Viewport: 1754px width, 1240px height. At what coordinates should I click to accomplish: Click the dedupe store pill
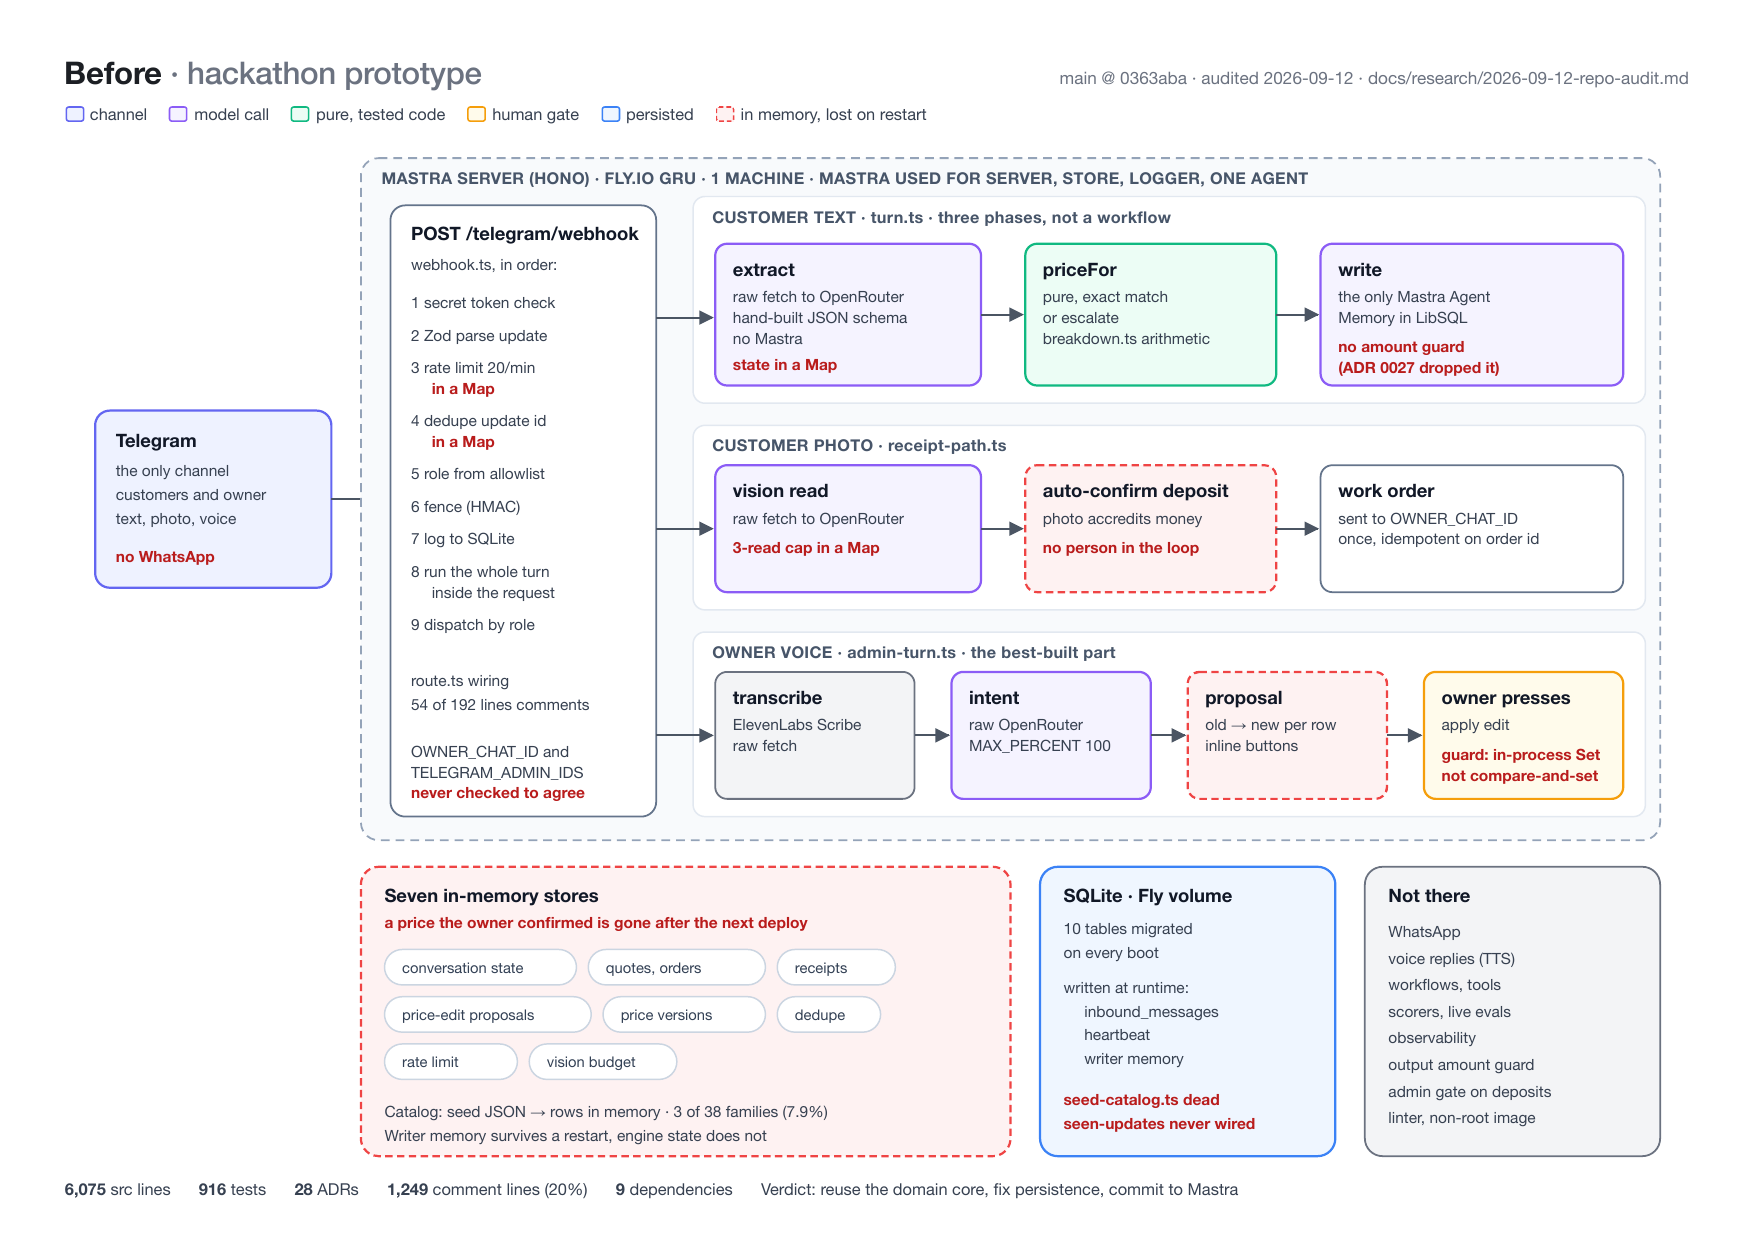click(x=829, y=1015)
